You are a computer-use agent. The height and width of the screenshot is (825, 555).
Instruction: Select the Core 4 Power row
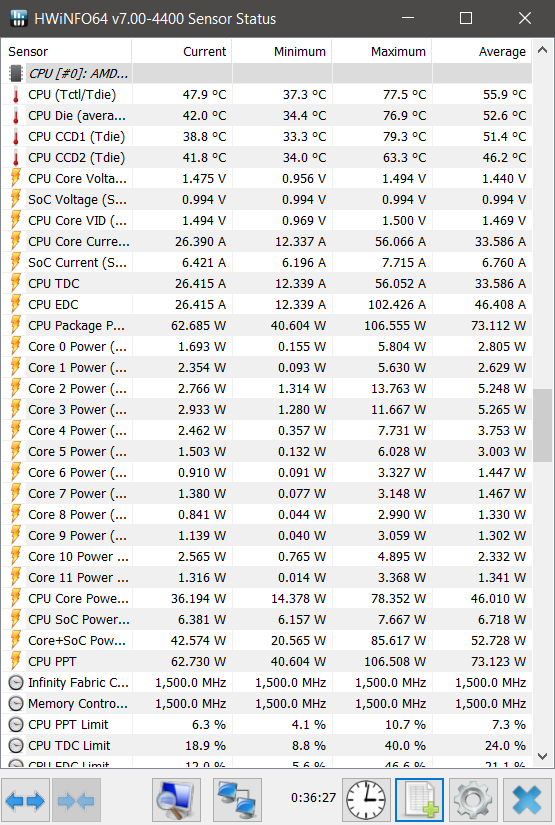pyautogui.click(x=267, y=431)
